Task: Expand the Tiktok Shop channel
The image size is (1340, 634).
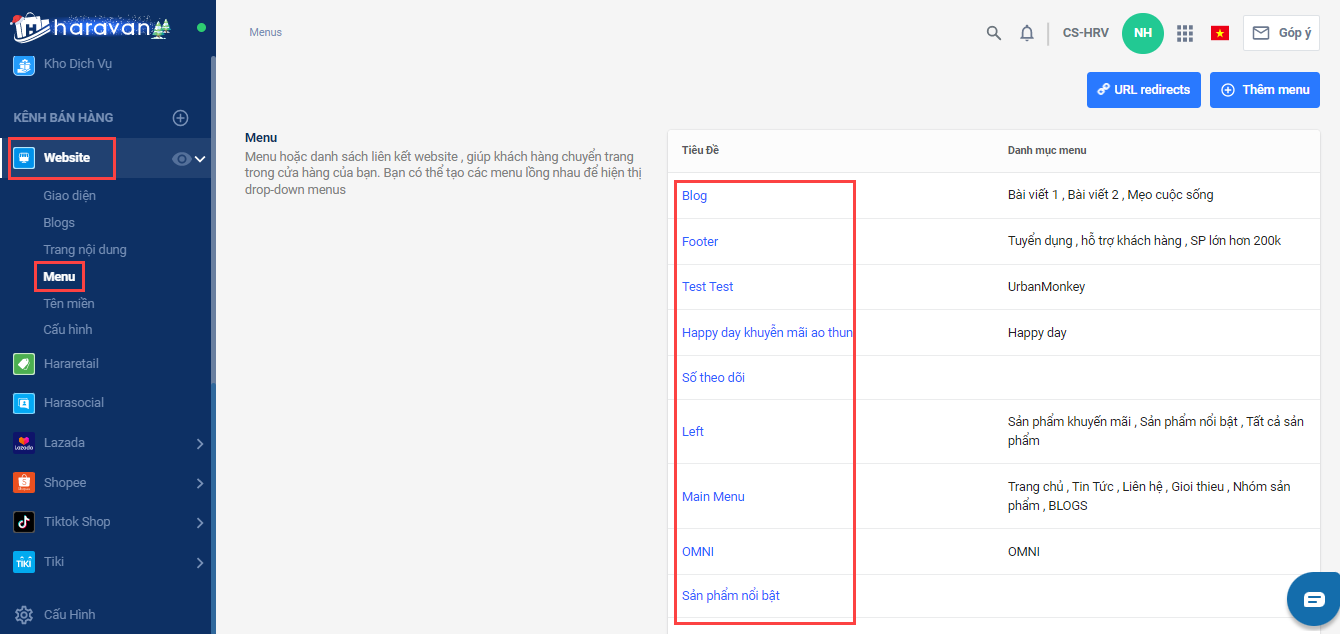Action: coord(200,522)
